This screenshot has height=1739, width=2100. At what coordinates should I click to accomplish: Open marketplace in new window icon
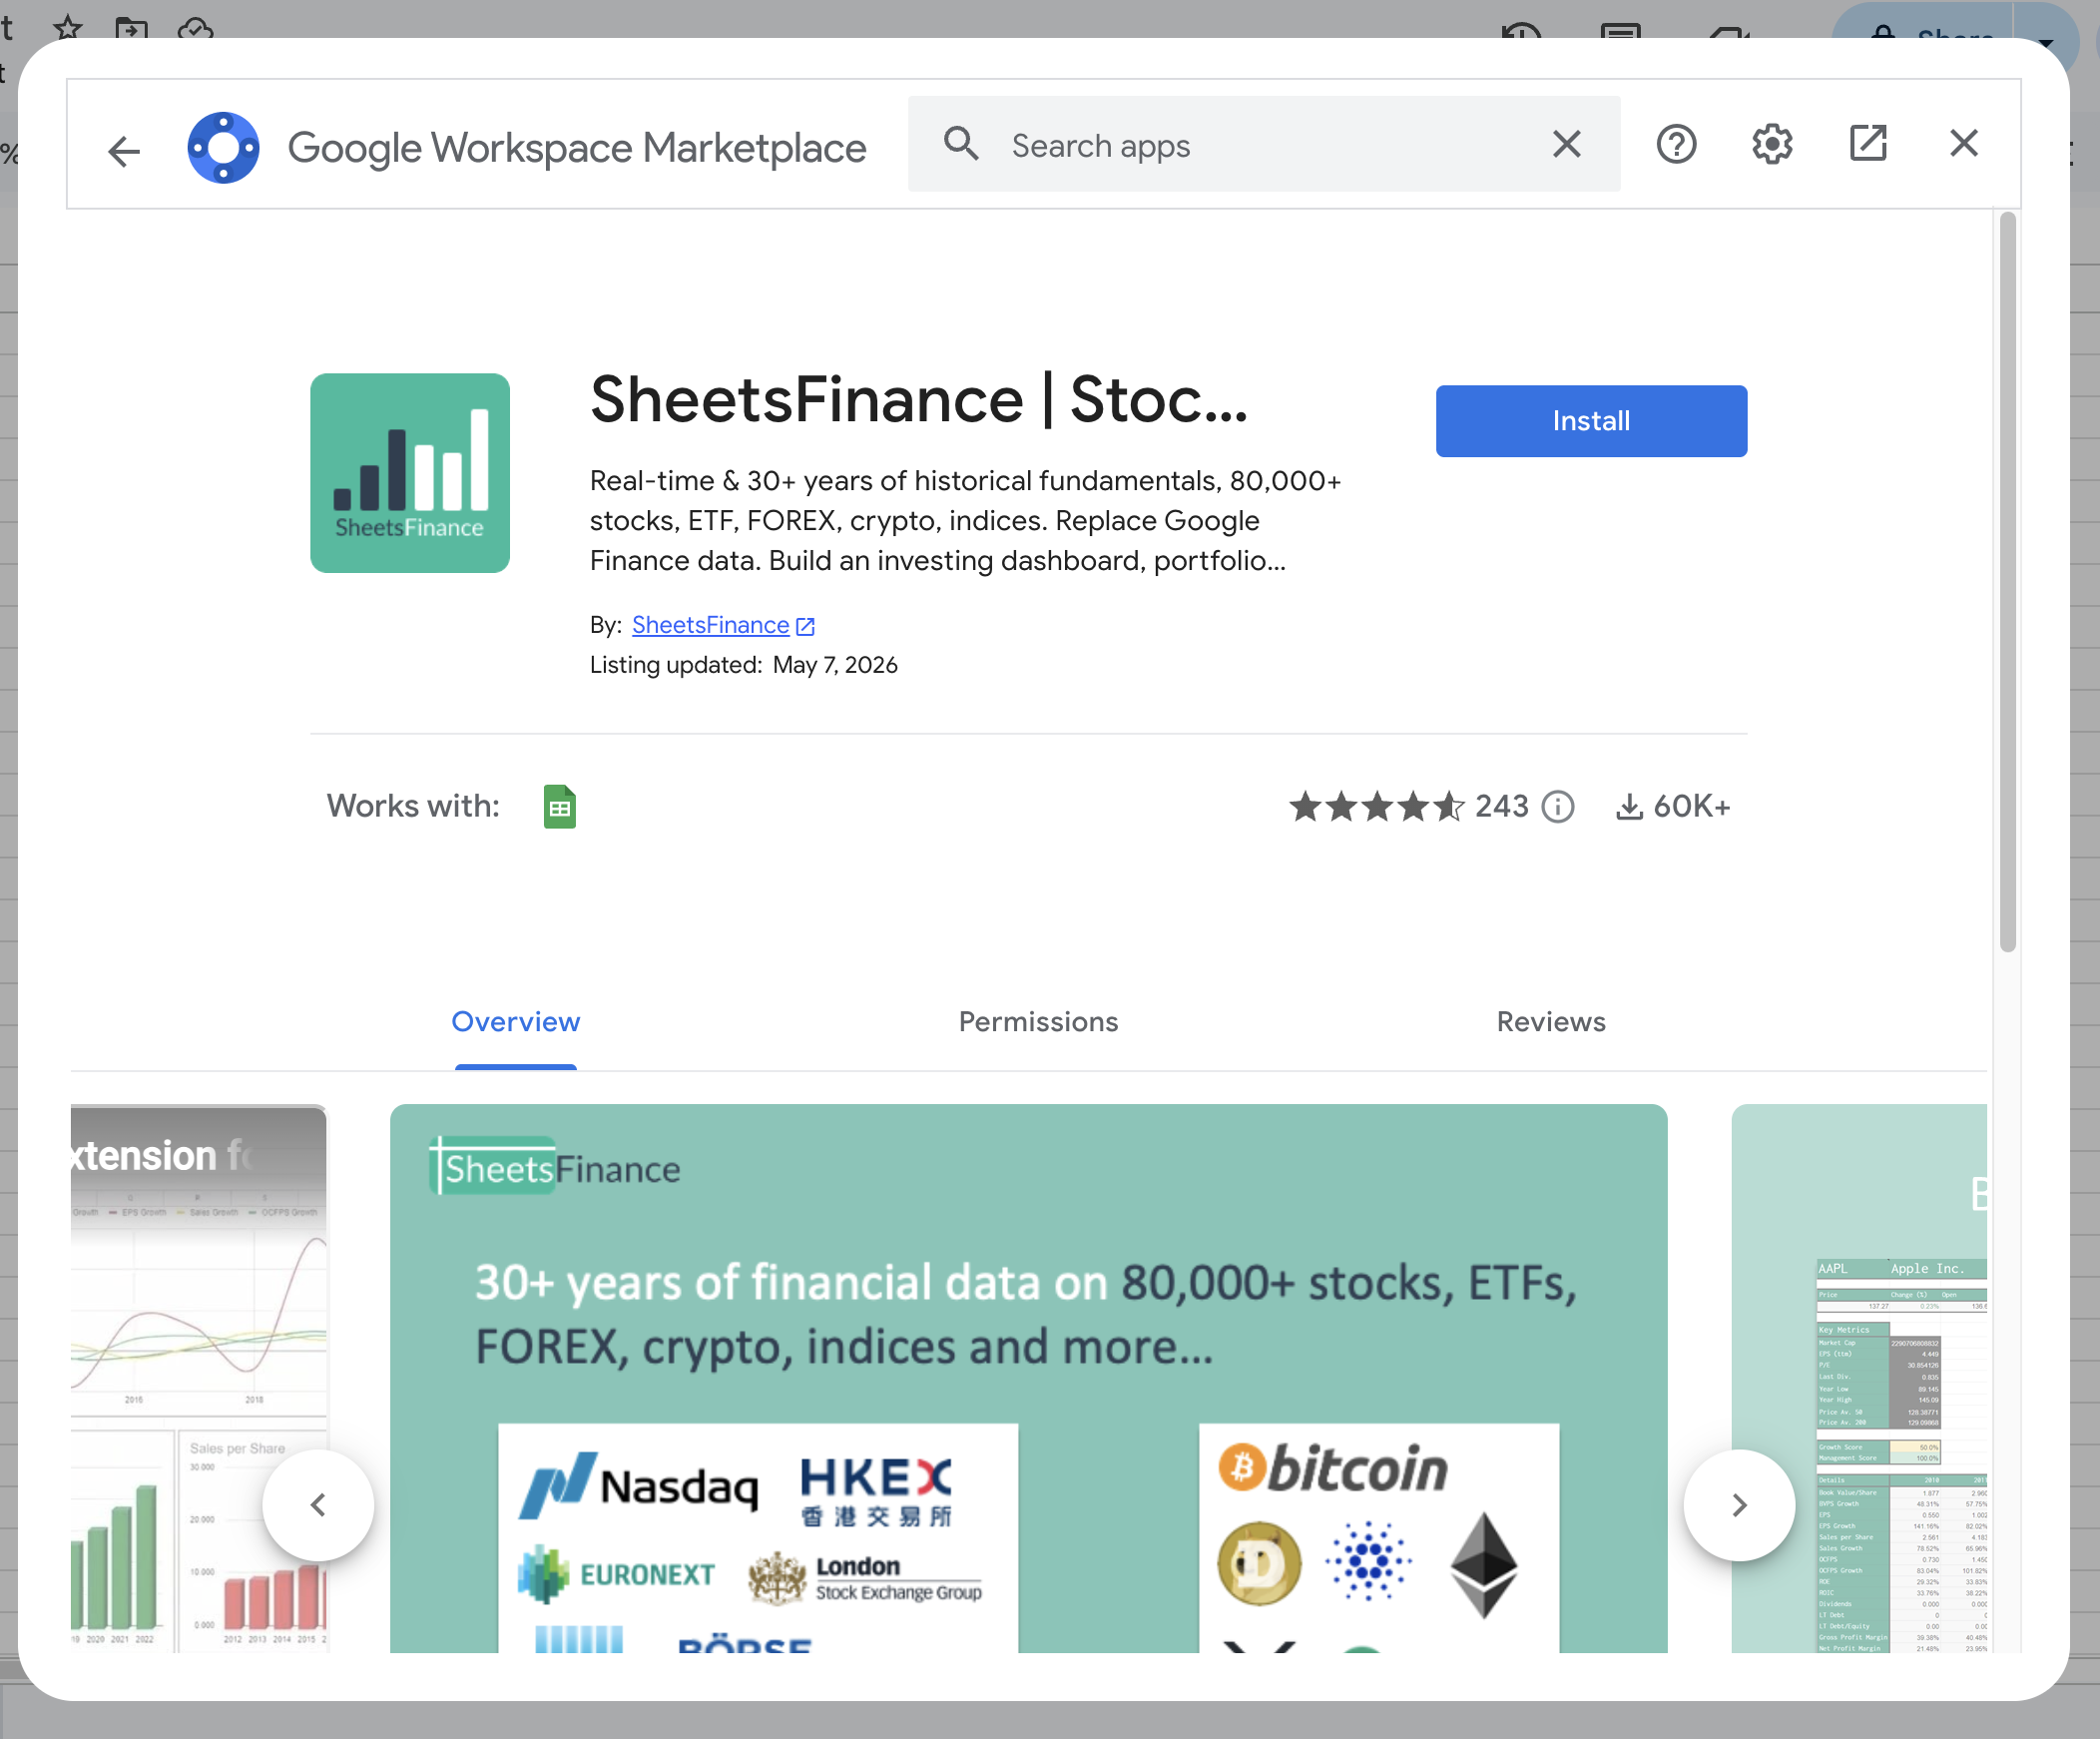click(x=1867, y=144)
